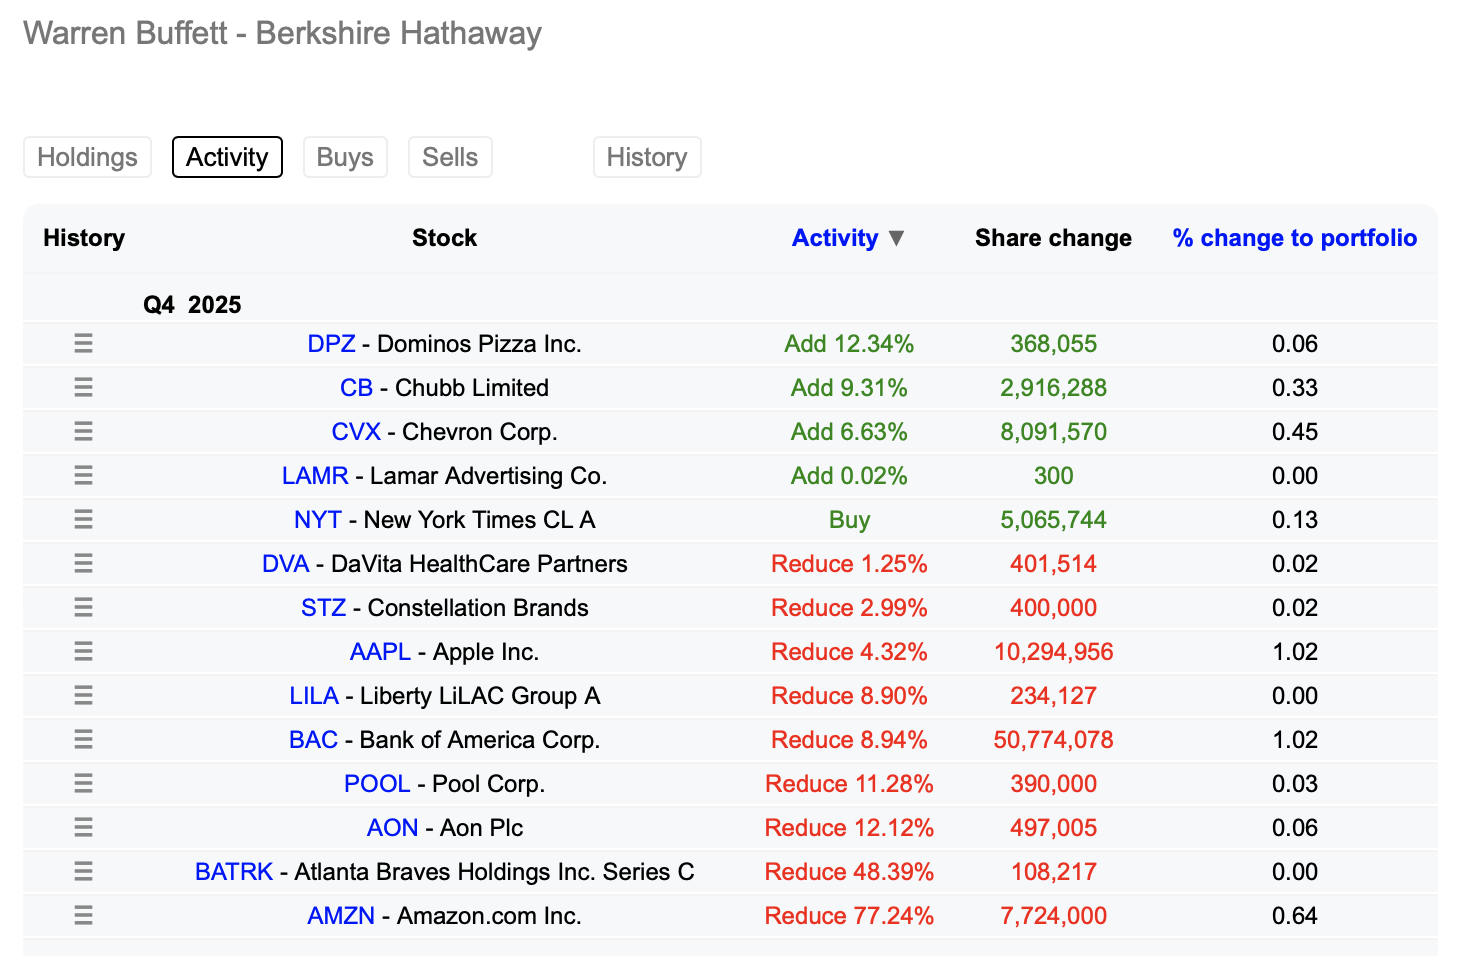Click the Aon Plc history icon

pyautogui.click(x=83, y=828)
